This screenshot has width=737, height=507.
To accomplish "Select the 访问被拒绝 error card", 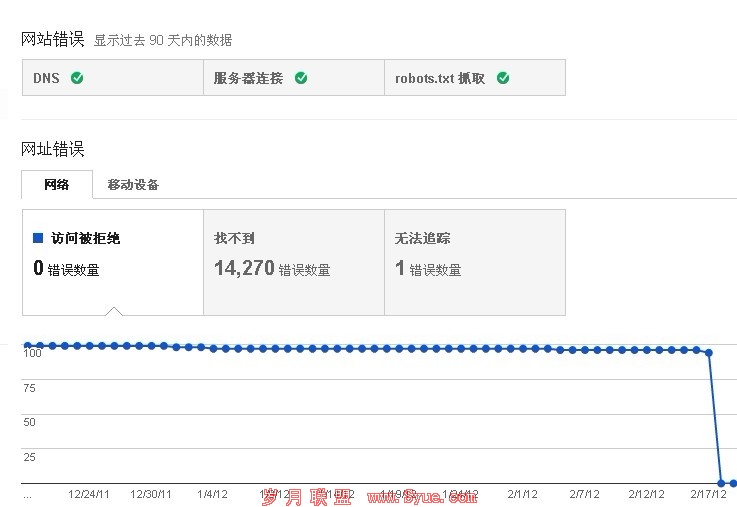I will 112,261.
